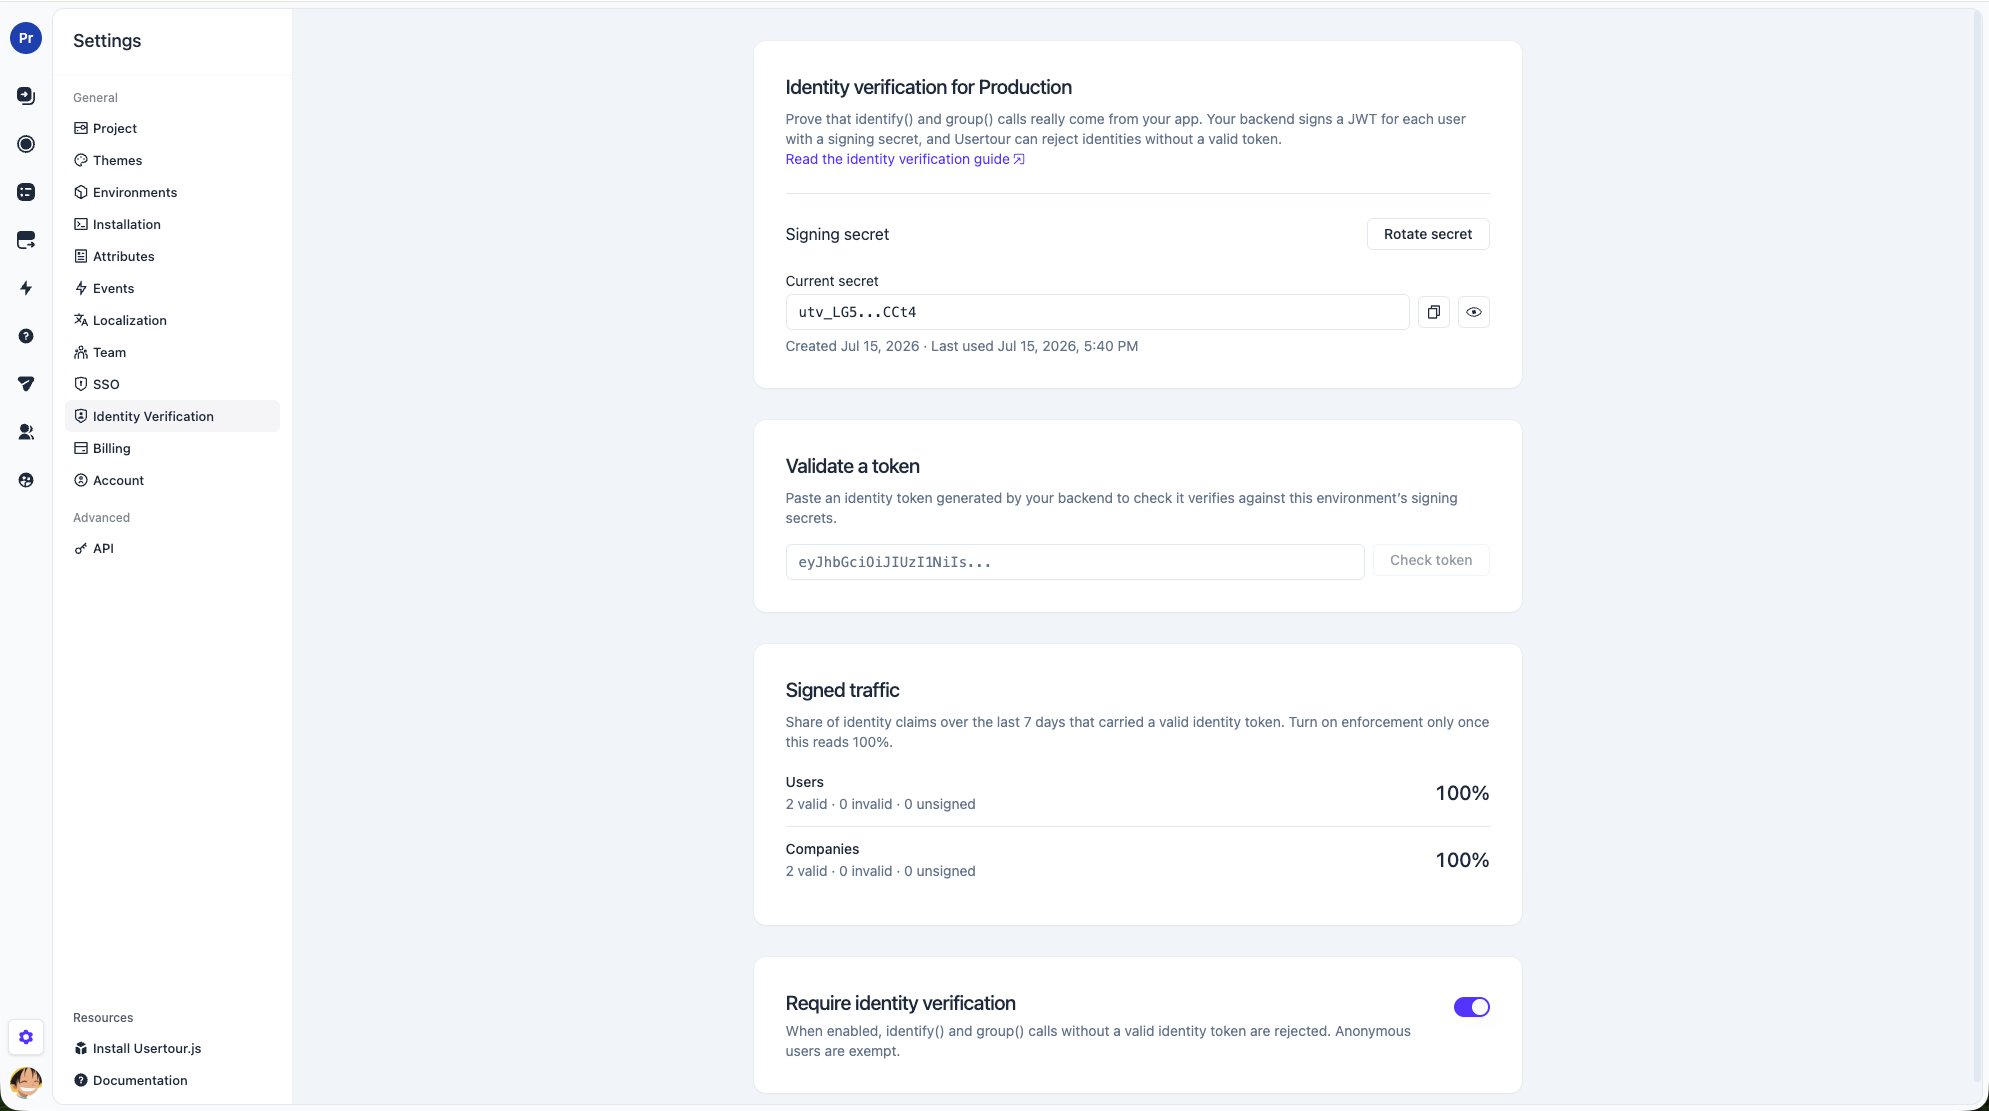Reveal the signing secret with eye icon

pos(1473,312)
